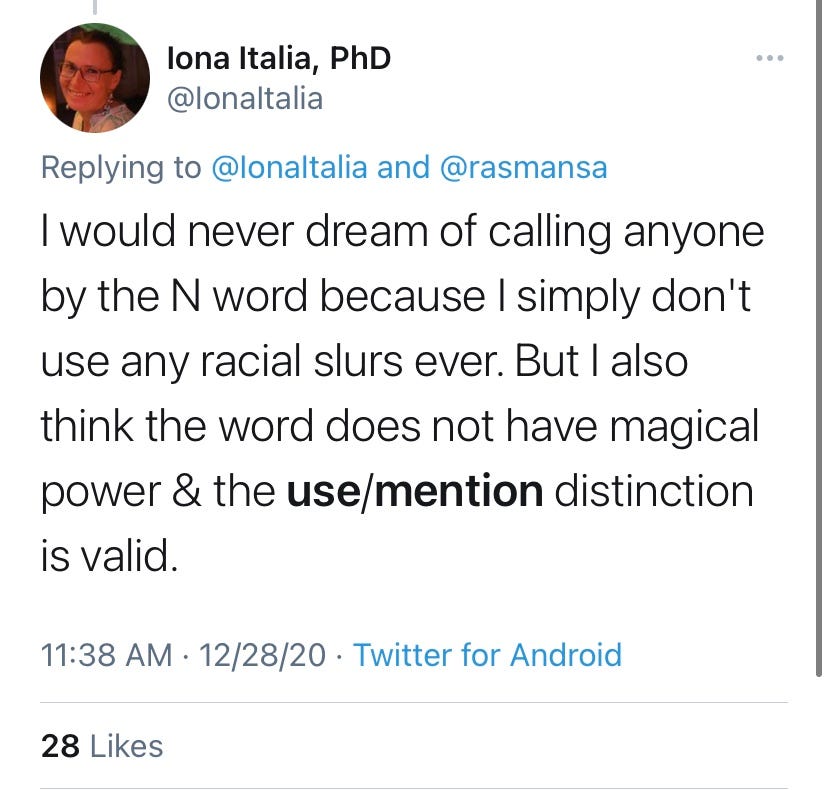Screen dimensions: 828x790
Task: Click the 11:38 AM timestamp
Action: coord(107,655)
